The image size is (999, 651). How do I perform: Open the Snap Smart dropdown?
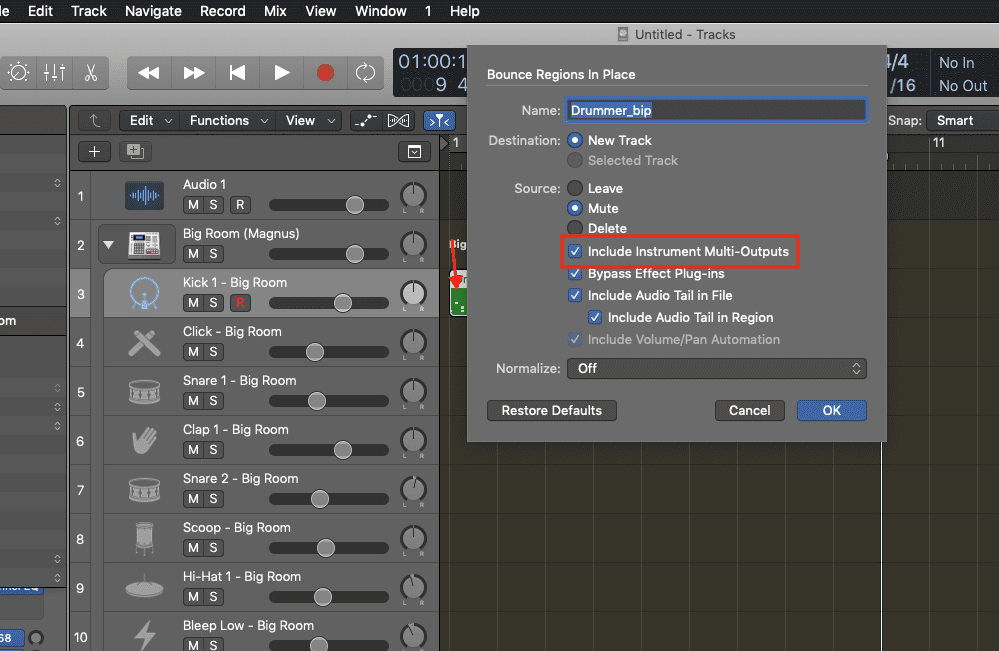point(962,120)
